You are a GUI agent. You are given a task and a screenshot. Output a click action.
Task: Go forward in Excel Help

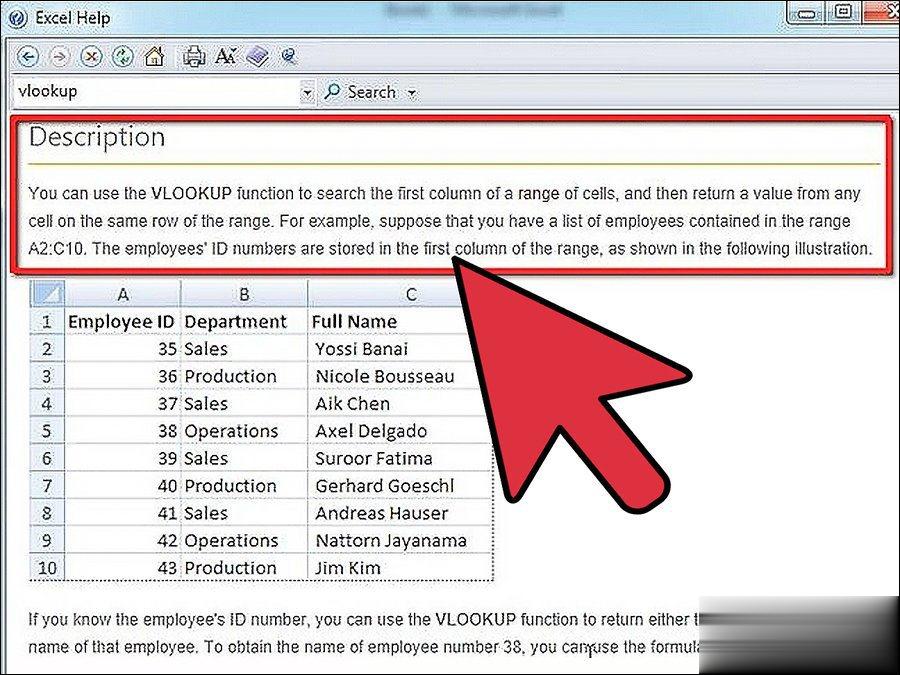click(59, 56)
